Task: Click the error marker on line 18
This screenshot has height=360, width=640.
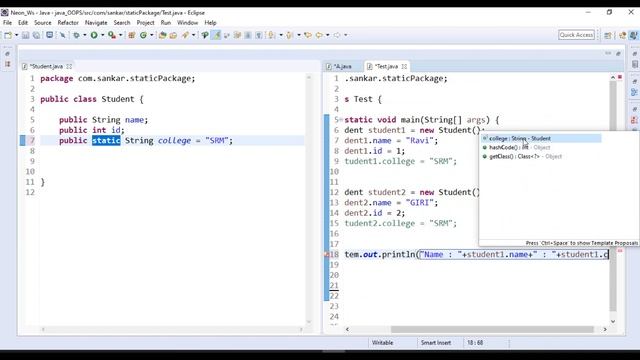Action: (327, 254)
